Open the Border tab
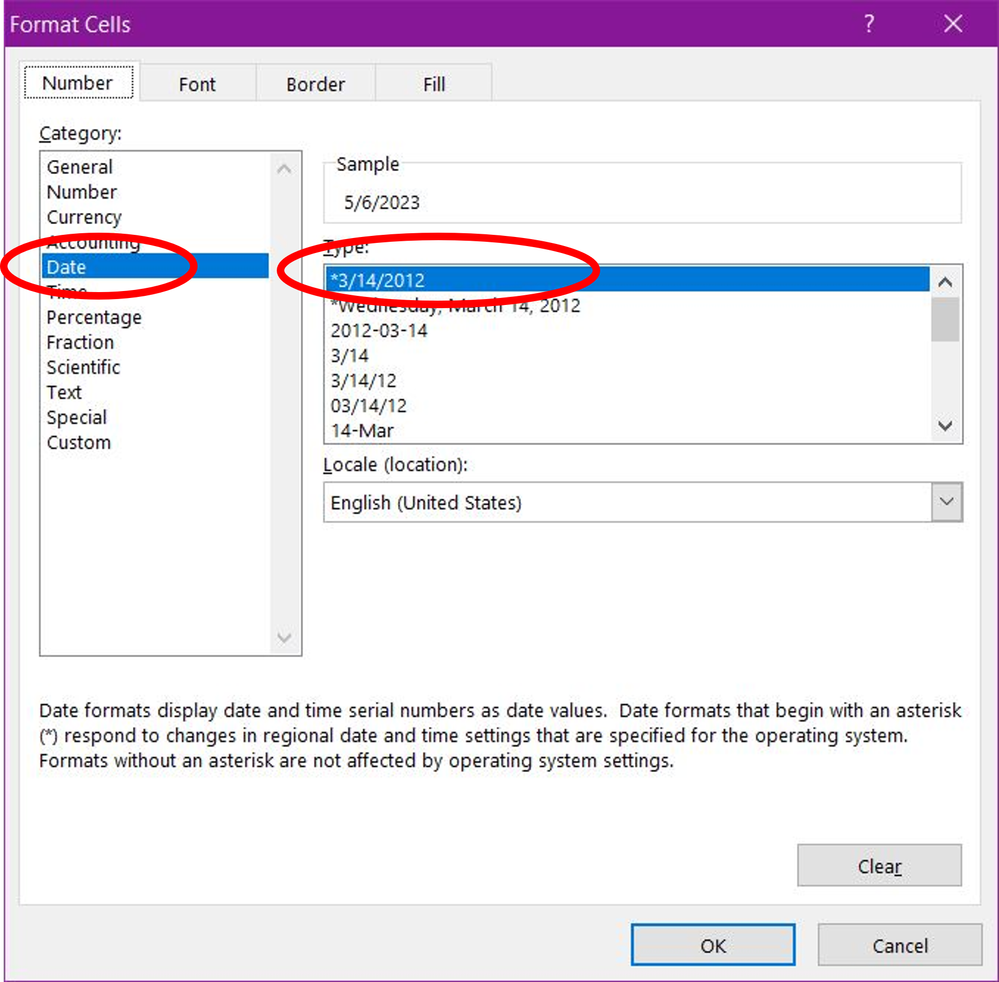This screenshot has height=982, width=999. coord(315,84)
